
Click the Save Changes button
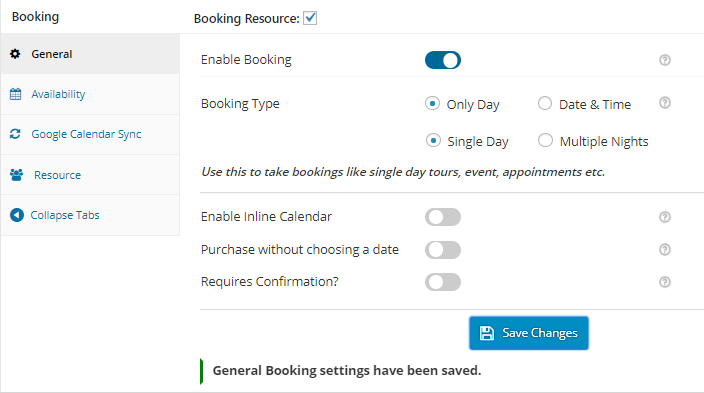[x=529, y=333]
